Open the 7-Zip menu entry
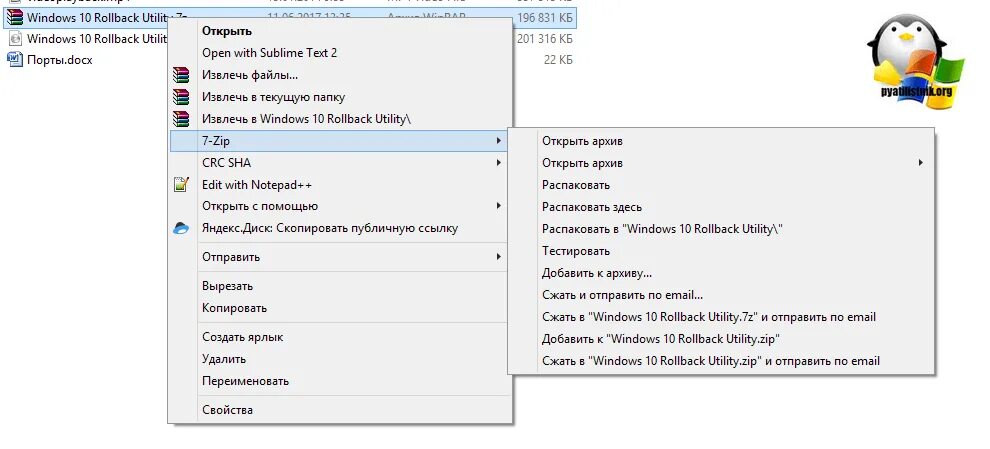 (x=340, y=141)
